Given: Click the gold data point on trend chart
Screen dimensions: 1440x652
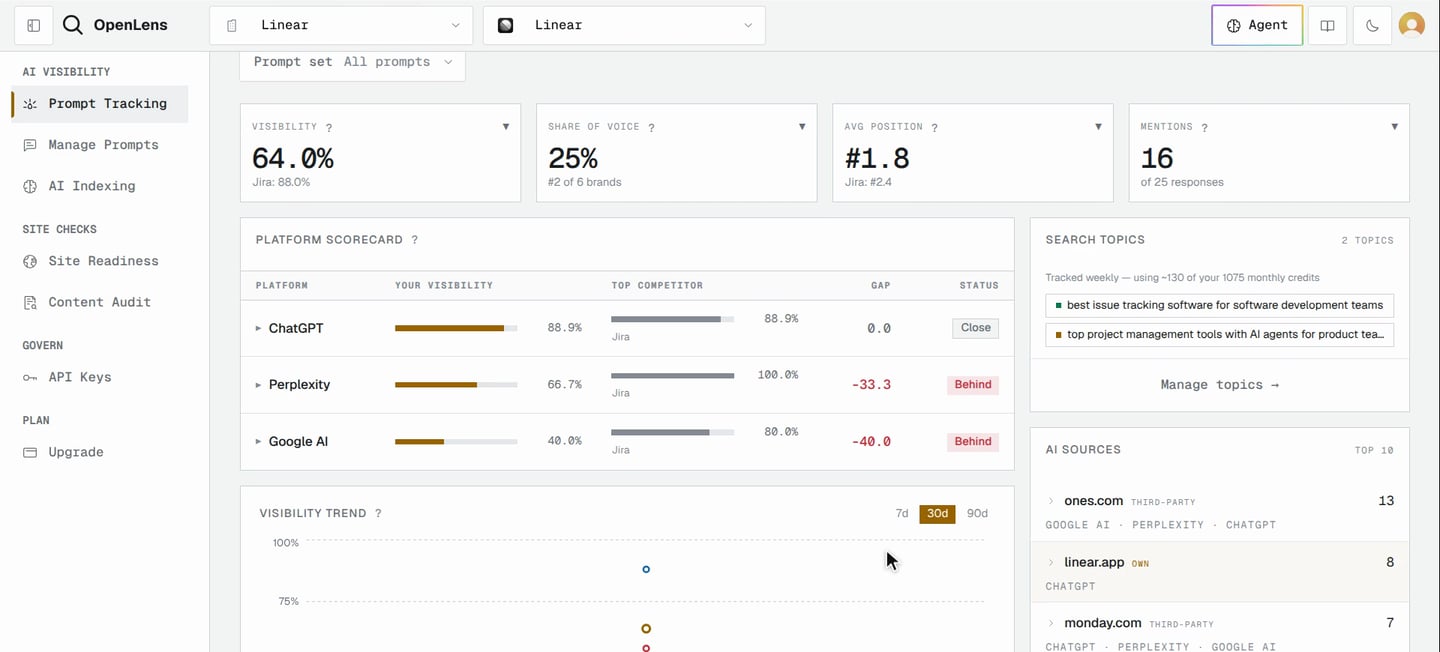Looking at the screenshot, I should (646, 628).
